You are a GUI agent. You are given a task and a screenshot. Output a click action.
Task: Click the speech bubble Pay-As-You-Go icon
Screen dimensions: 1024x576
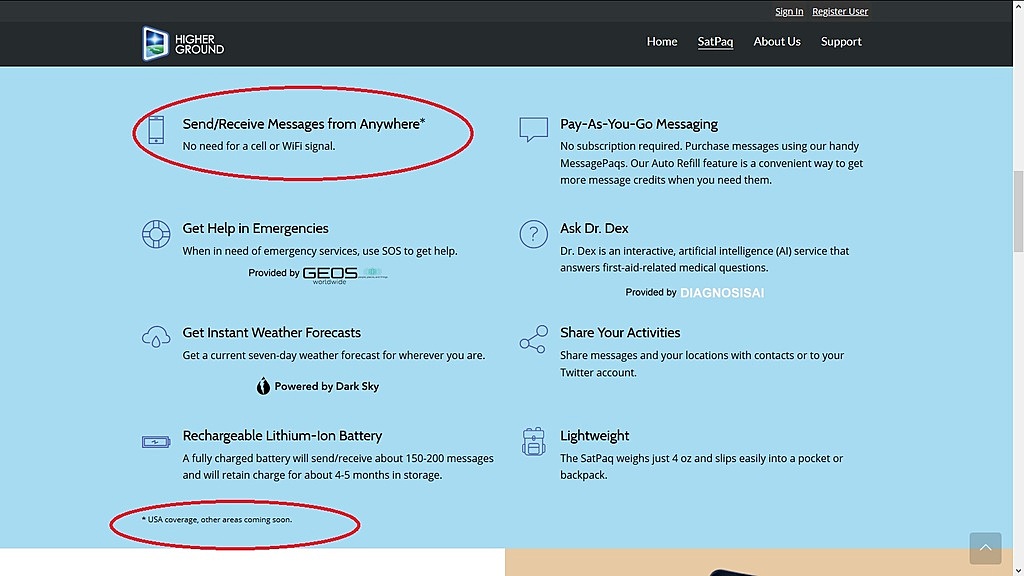point(534,129)
